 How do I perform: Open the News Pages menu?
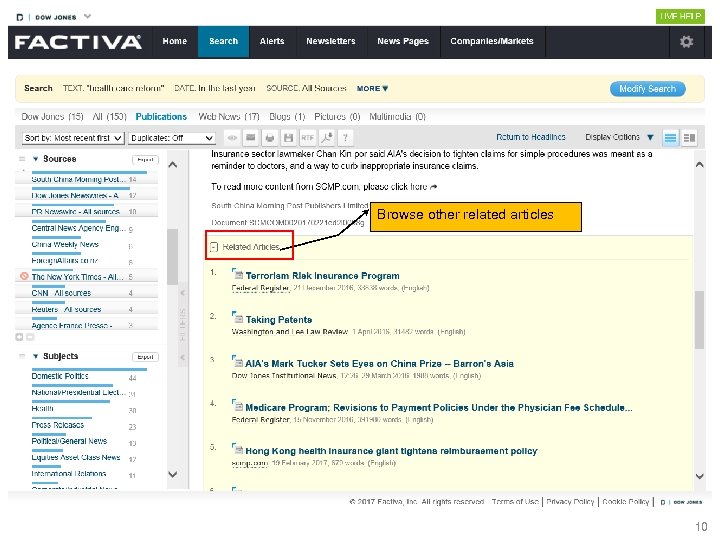[403, 41]
